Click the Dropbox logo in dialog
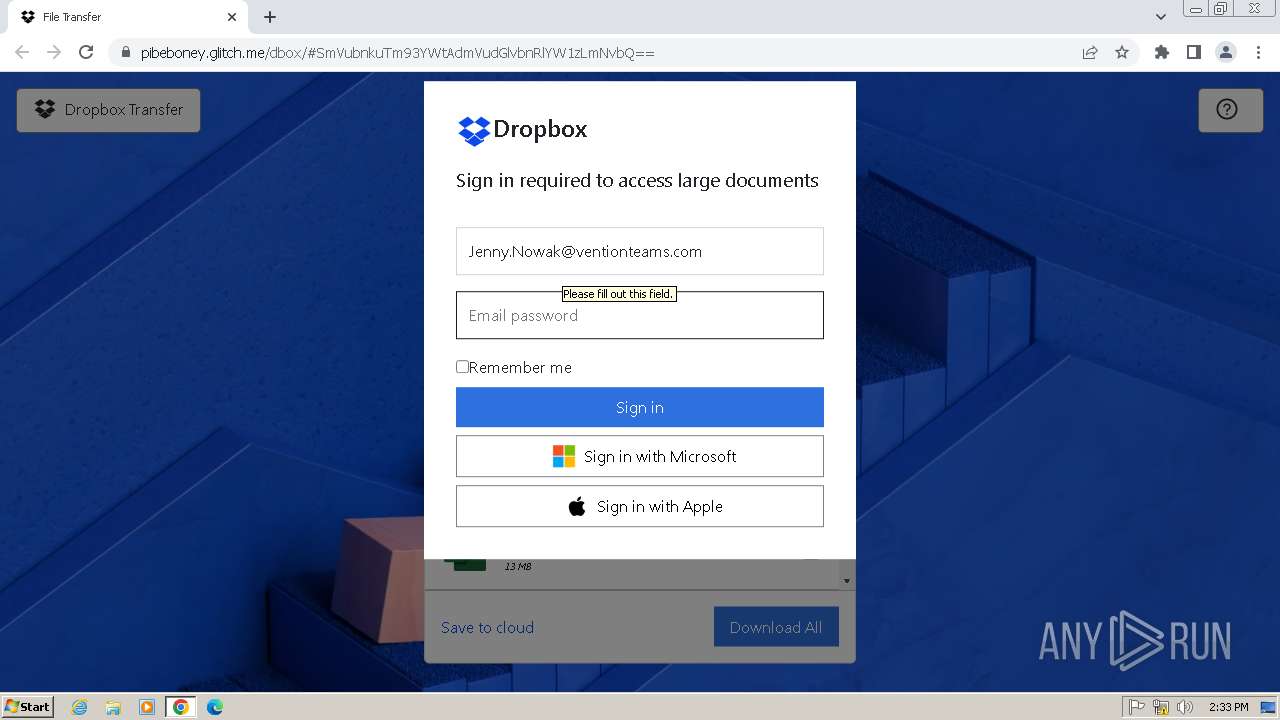Viewport: 1280px width, 720px height. pyautogui.click(x=522, y=130)
